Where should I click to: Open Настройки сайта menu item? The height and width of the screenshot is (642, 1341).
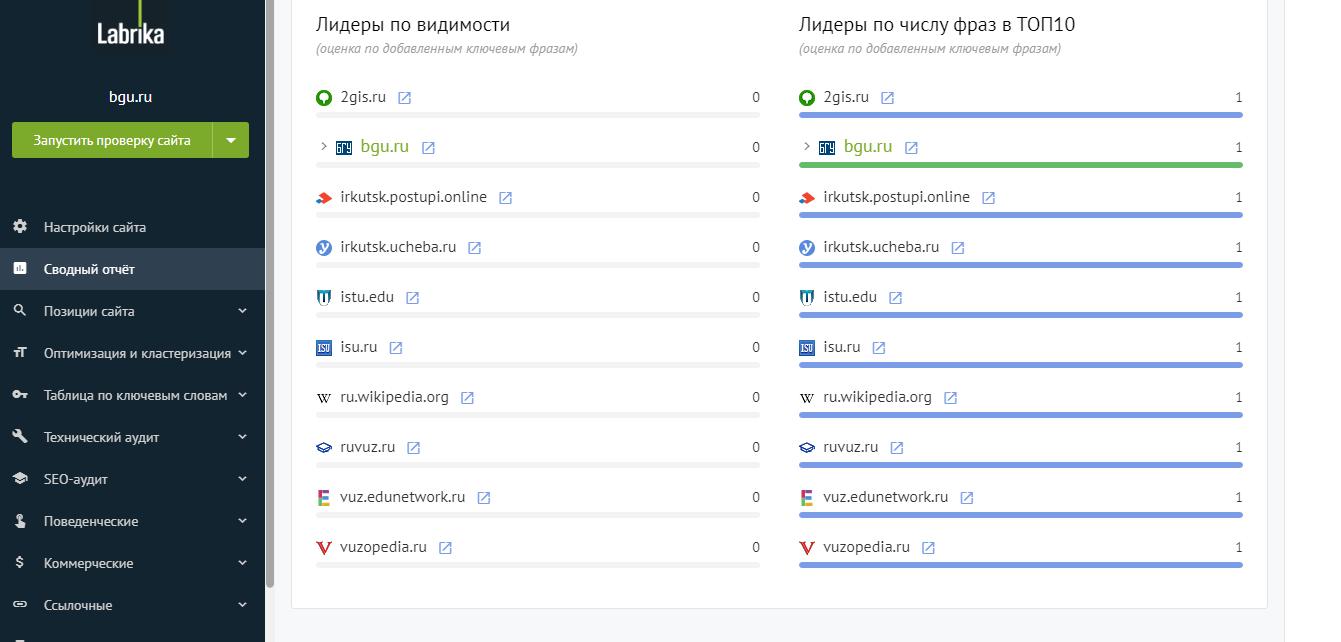coord(132,227)
